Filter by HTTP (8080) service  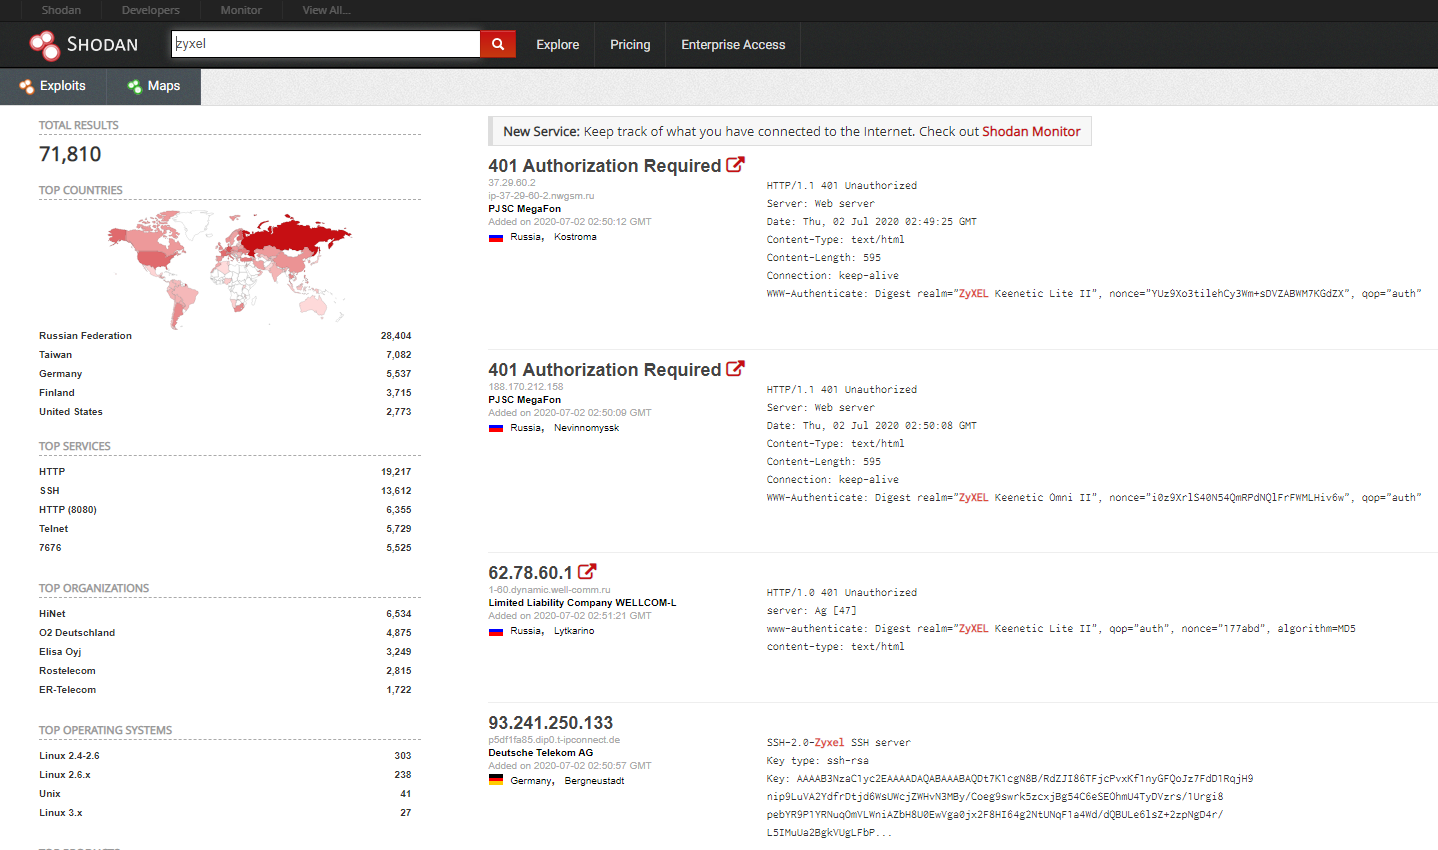point(68,510)
